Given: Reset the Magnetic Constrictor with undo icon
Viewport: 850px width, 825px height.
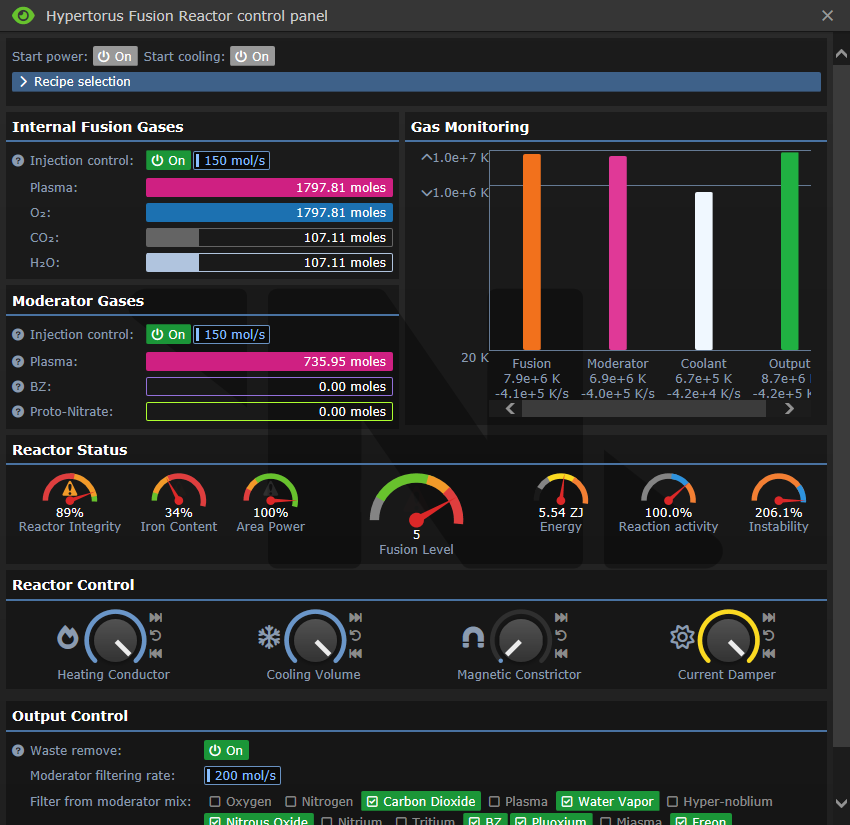Looking at the screenshot, I should click(561, 635).
